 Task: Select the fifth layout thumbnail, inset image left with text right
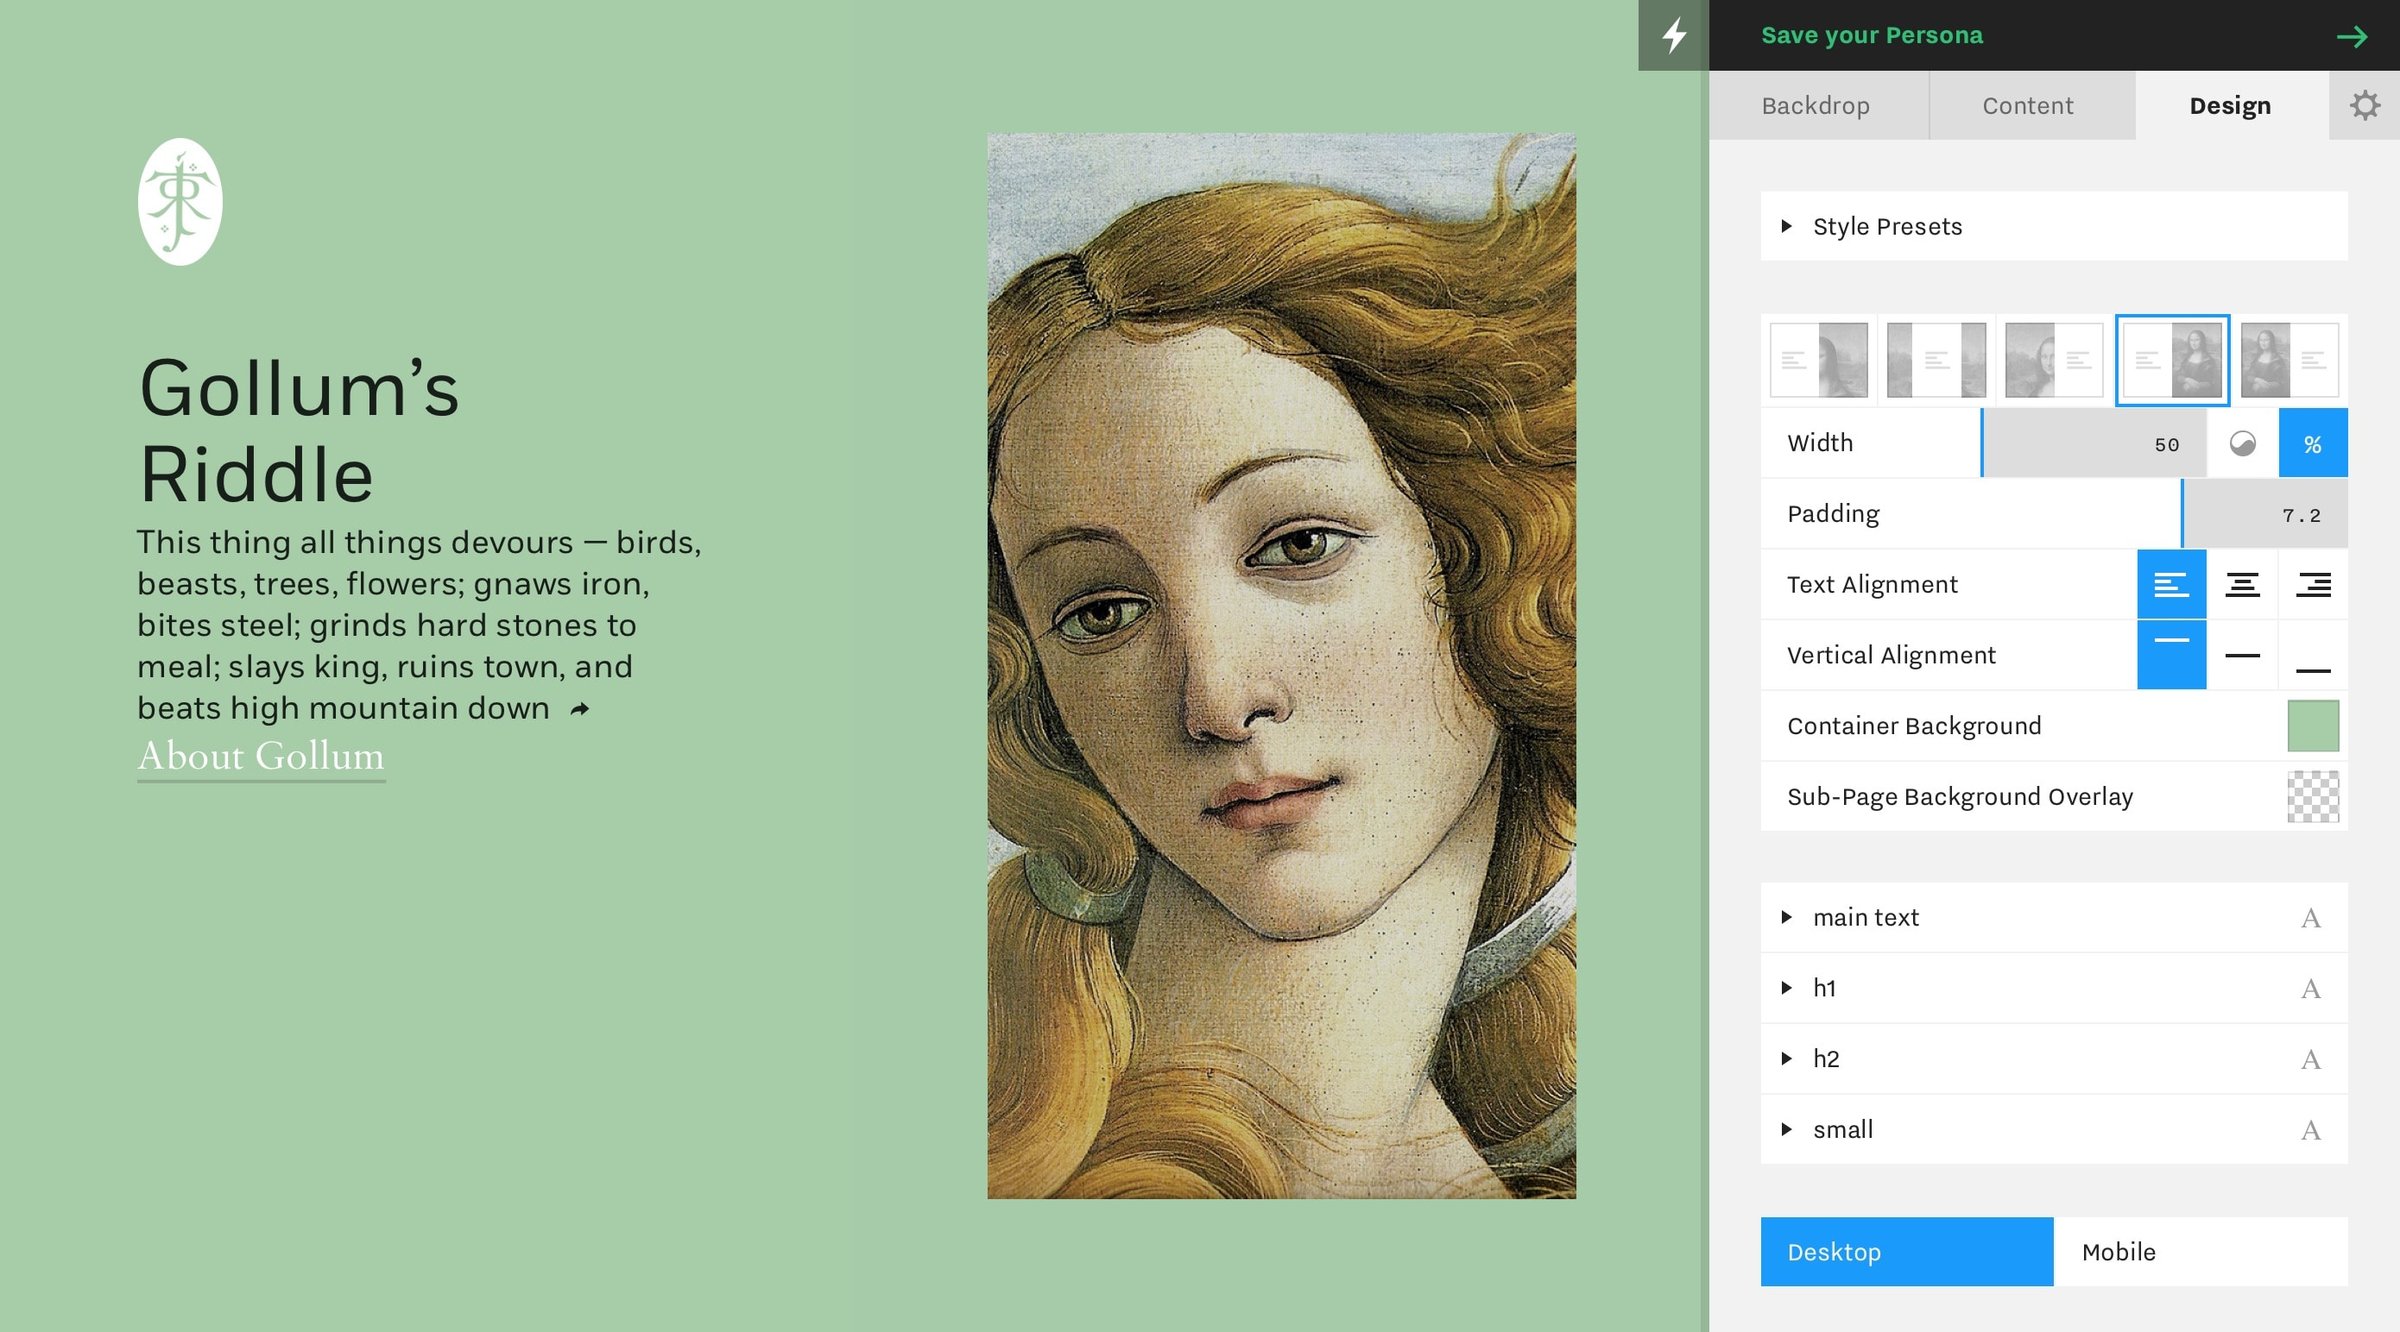2290,360
